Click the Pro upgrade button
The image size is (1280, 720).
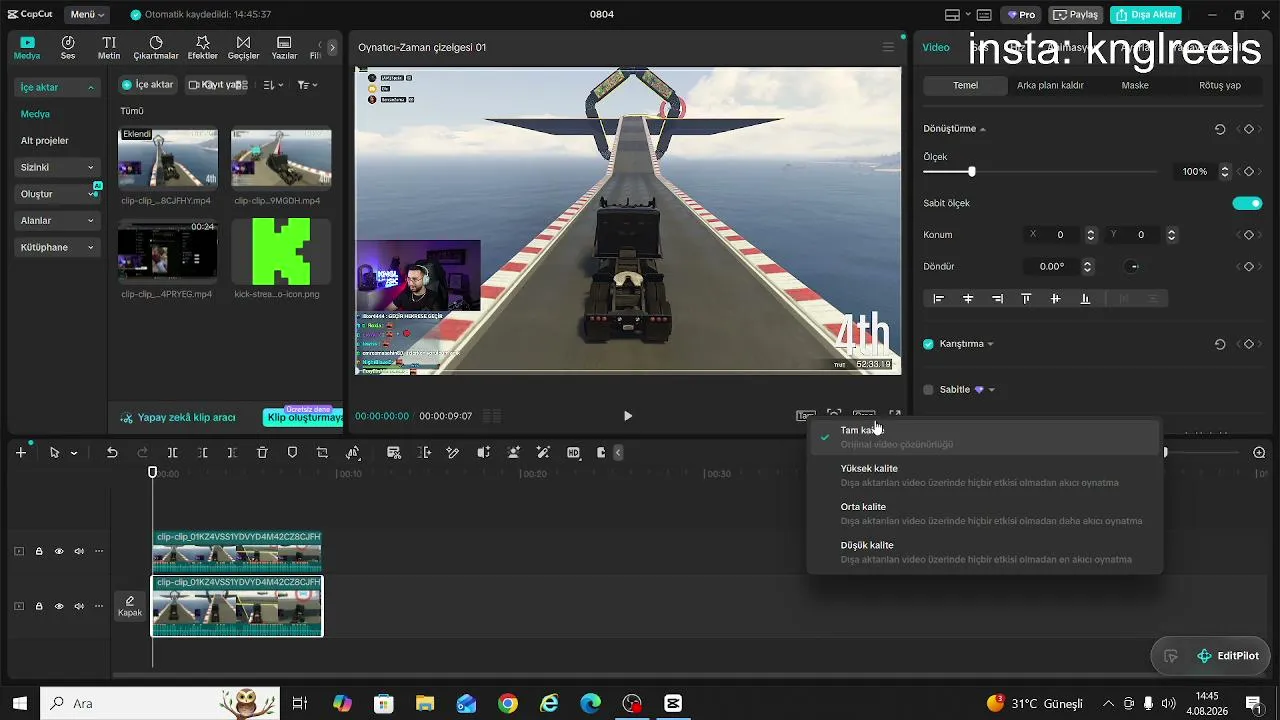click(1021, 15)
